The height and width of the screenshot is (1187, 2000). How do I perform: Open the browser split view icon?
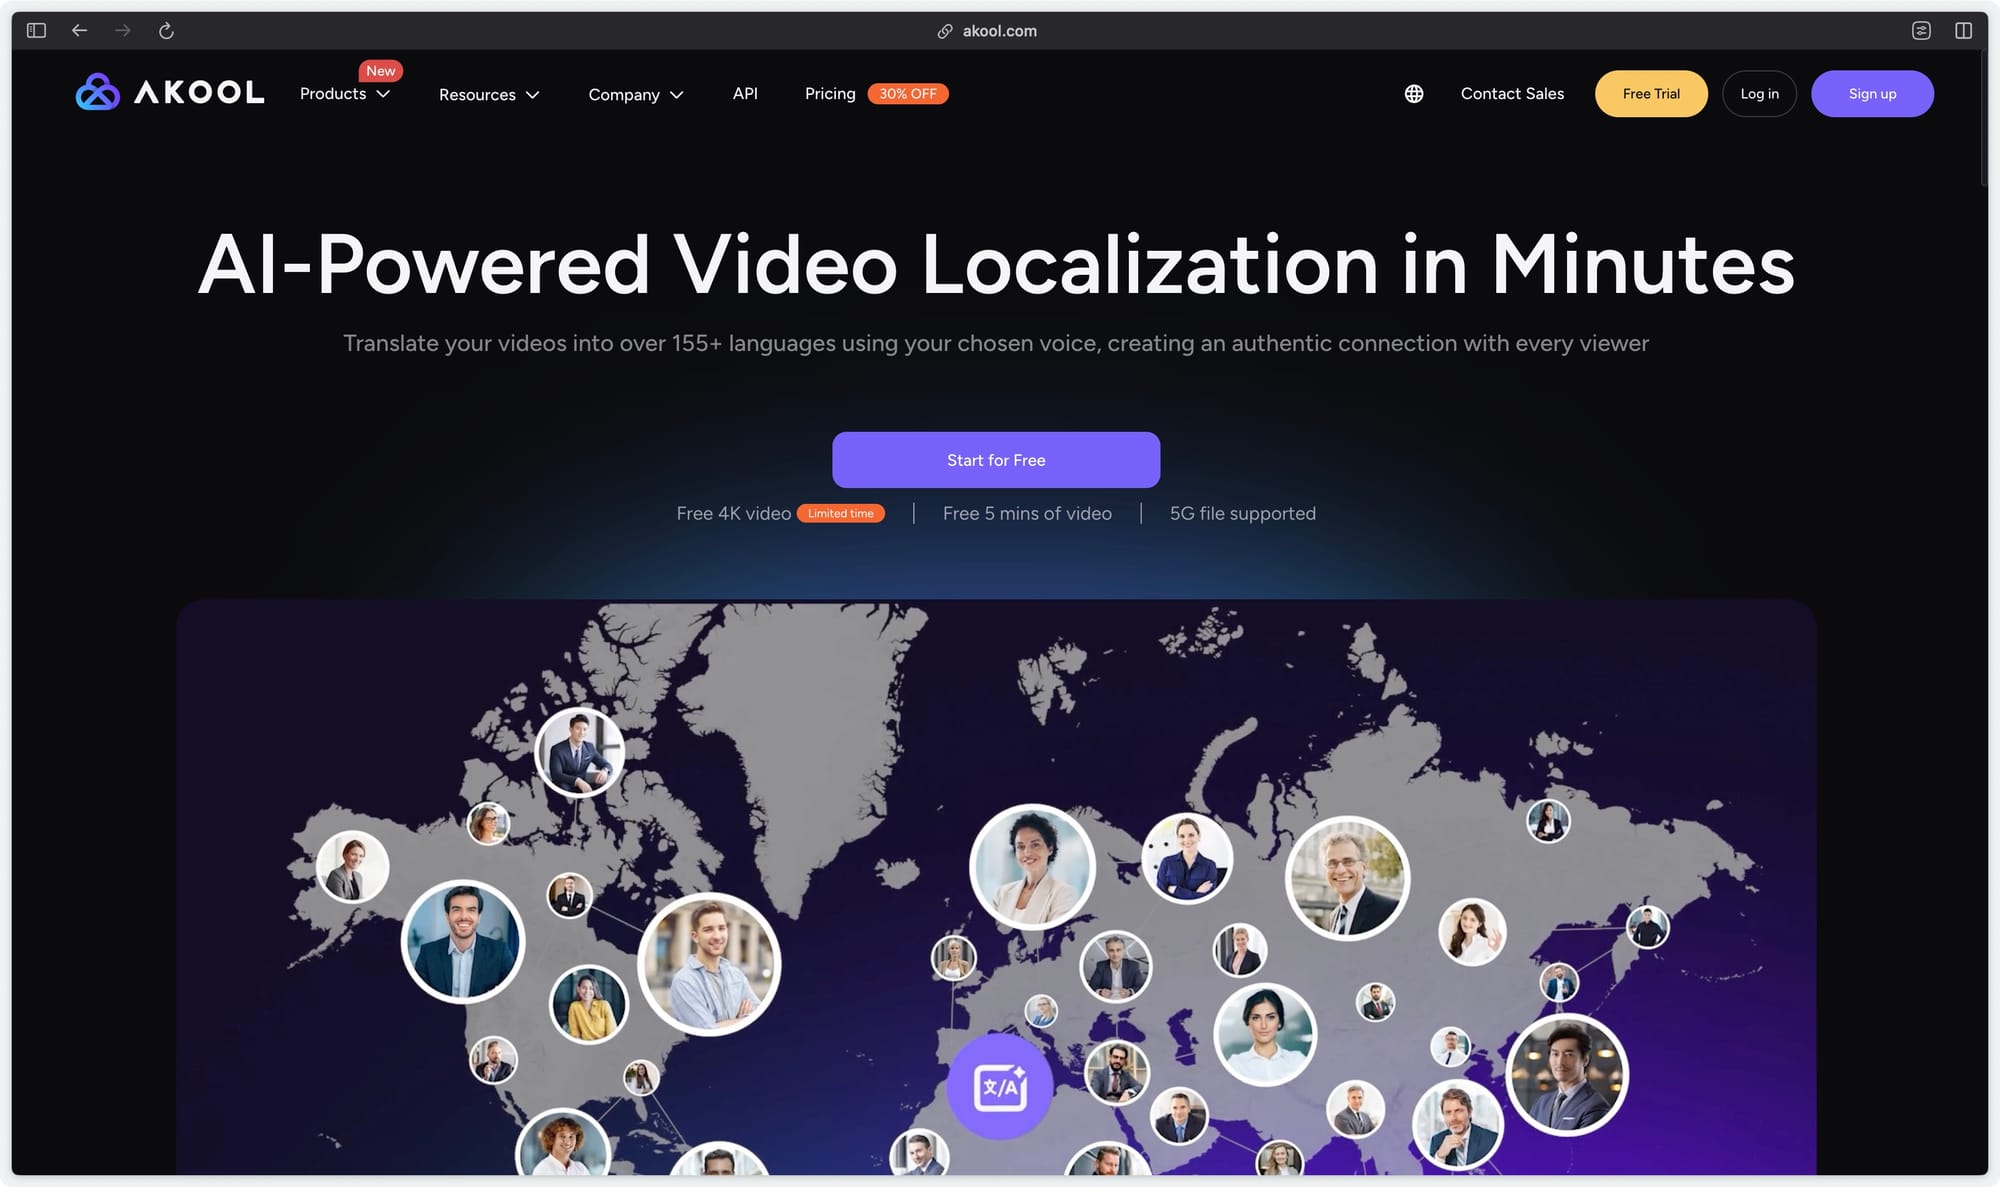pyautogui.click(x=1964, y=31)
